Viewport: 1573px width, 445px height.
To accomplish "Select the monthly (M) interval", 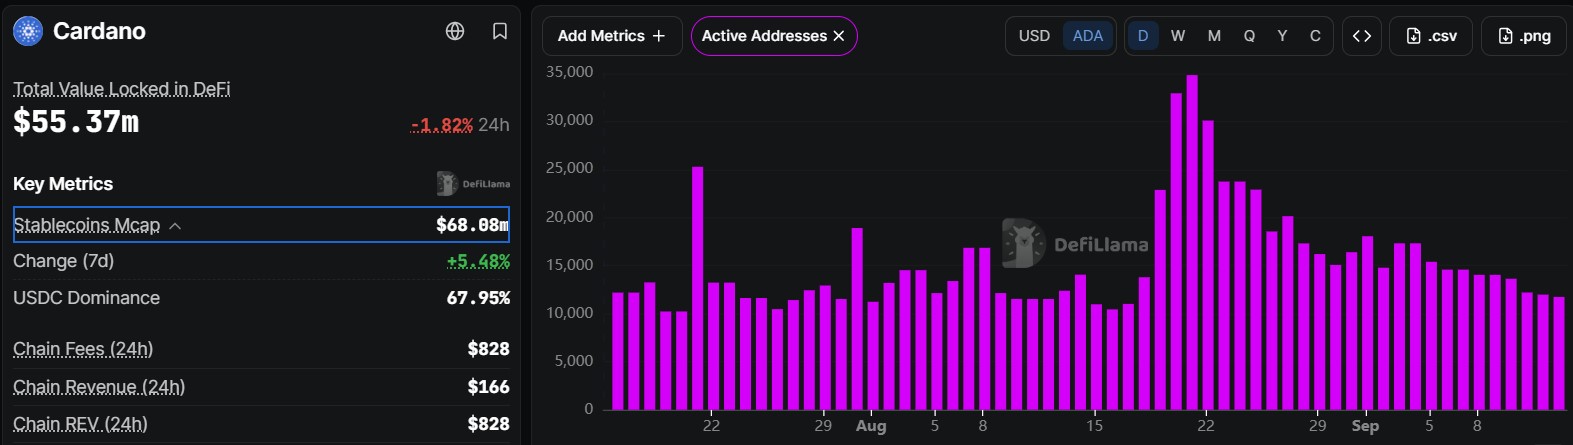I will point(1214,36).
